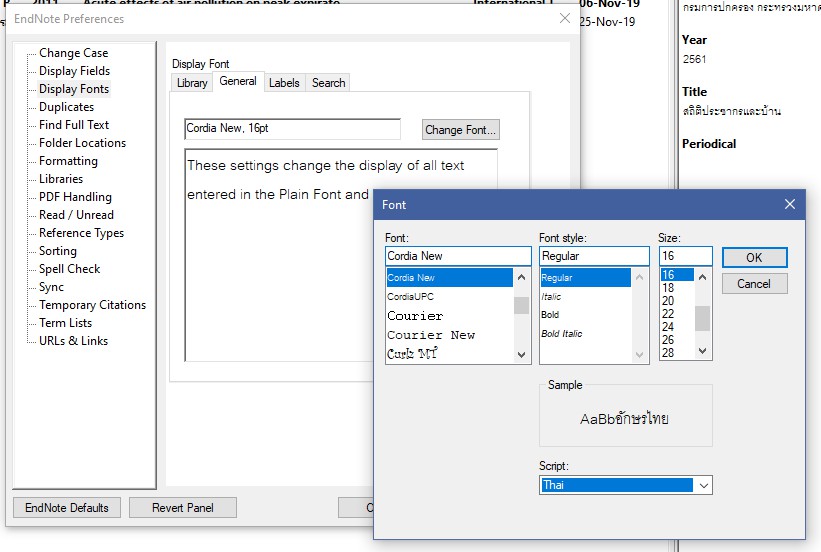Open Temporary Citations preferences
Image resolution: width=821 pixels, height=552 pixels.
(92, 305)
